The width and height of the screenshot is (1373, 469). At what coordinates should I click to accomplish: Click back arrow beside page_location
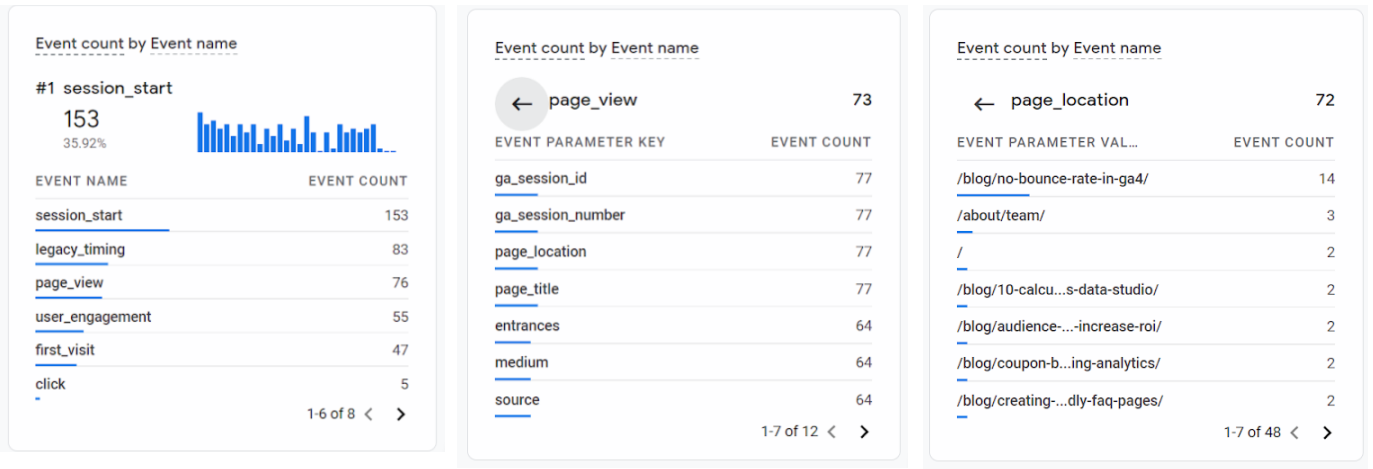[x=984, y=104]
